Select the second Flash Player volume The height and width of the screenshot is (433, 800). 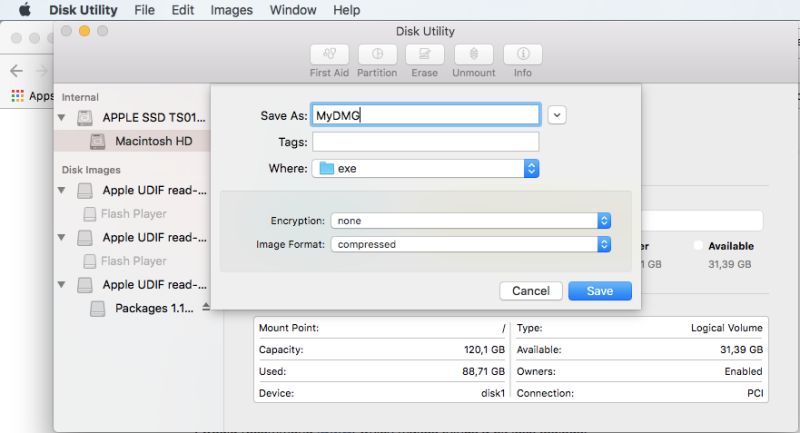point(133,261)
